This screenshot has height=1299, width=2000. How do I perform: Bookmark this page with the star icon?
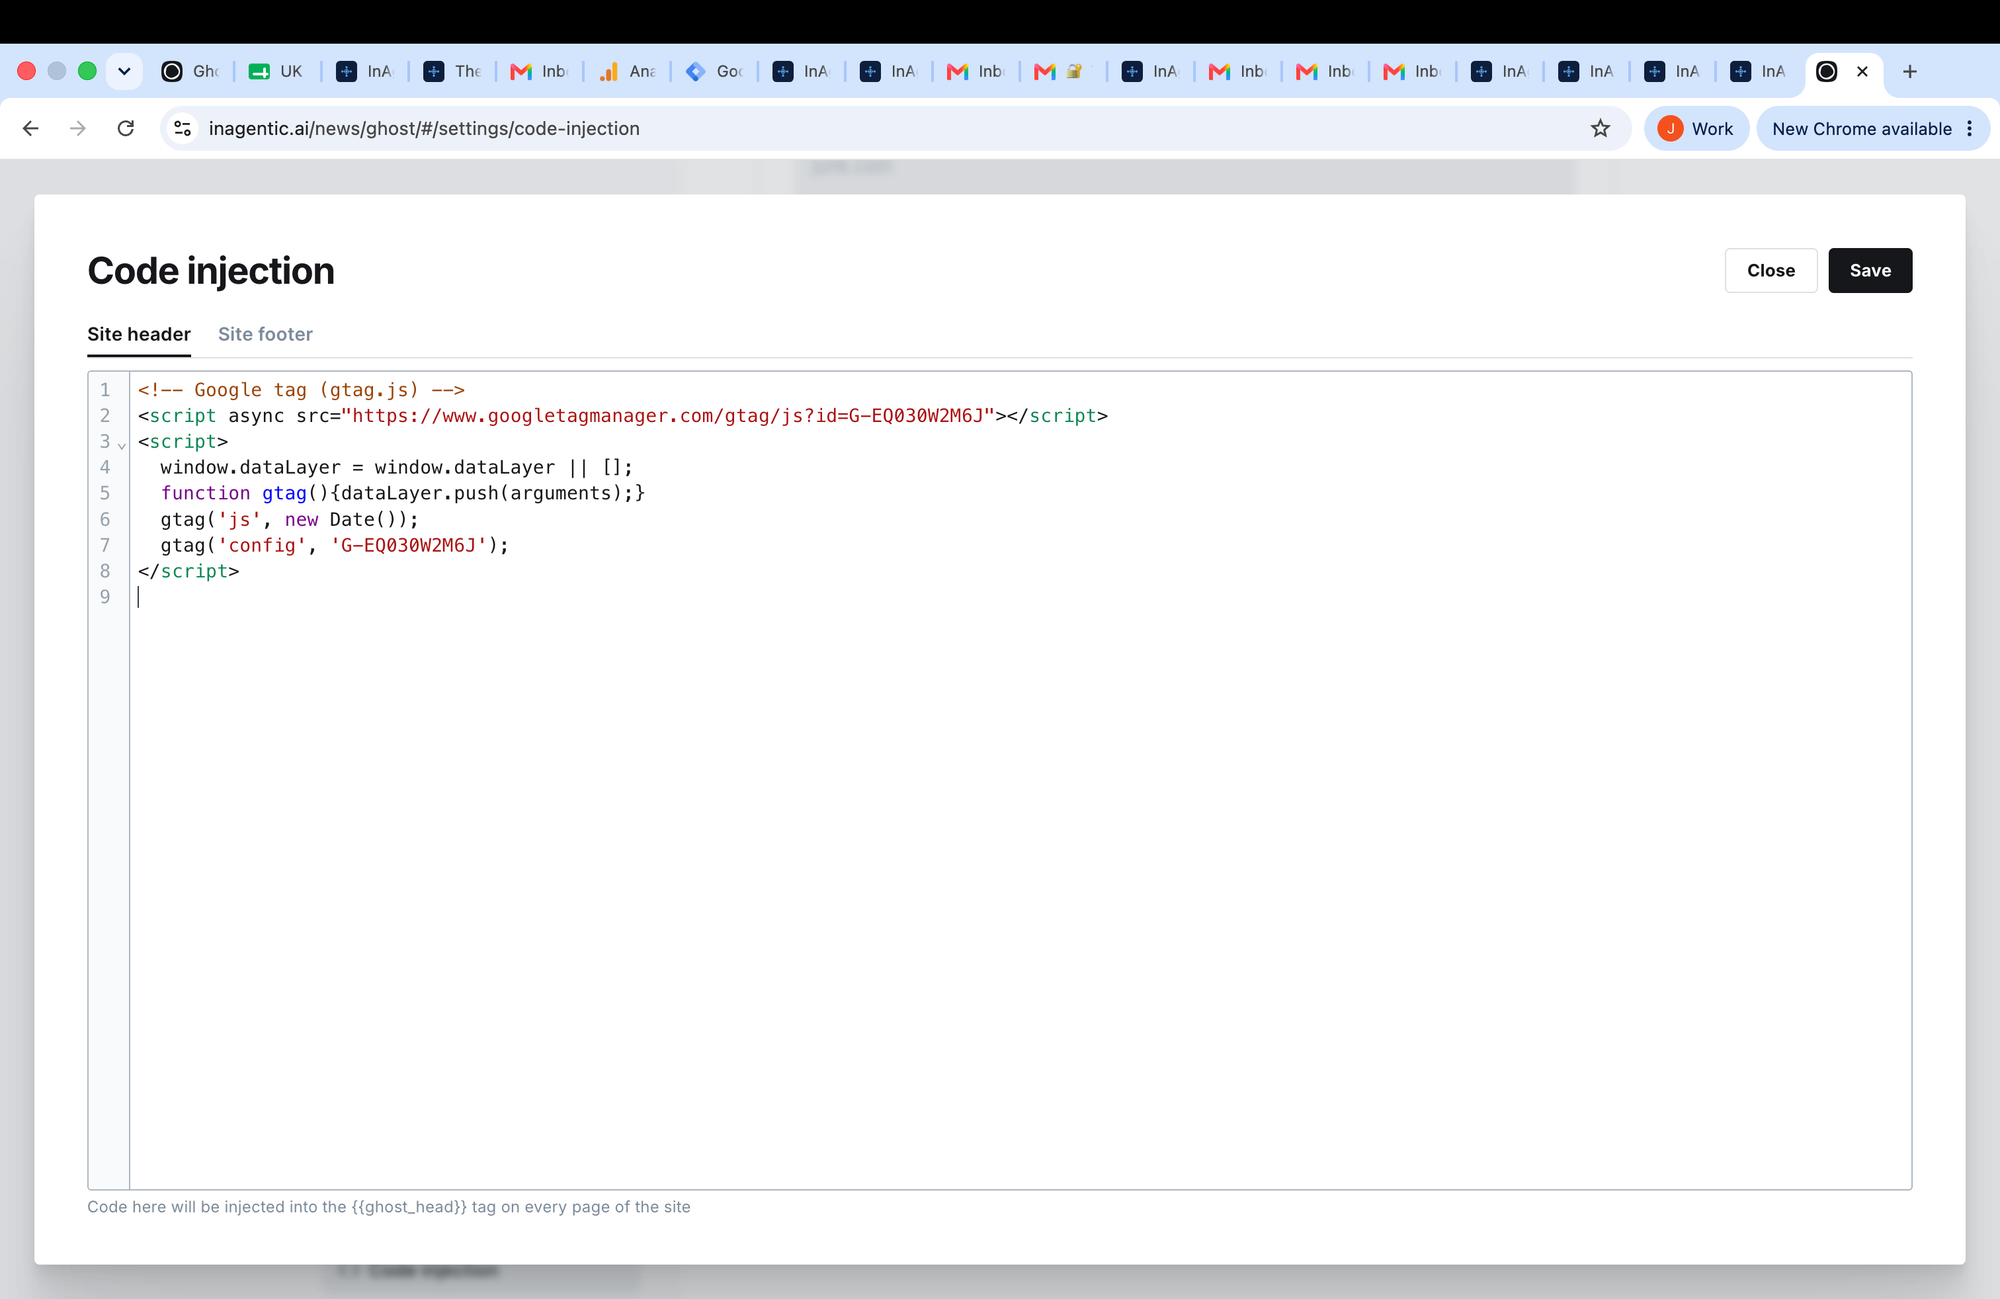(x=1600, y=128)
